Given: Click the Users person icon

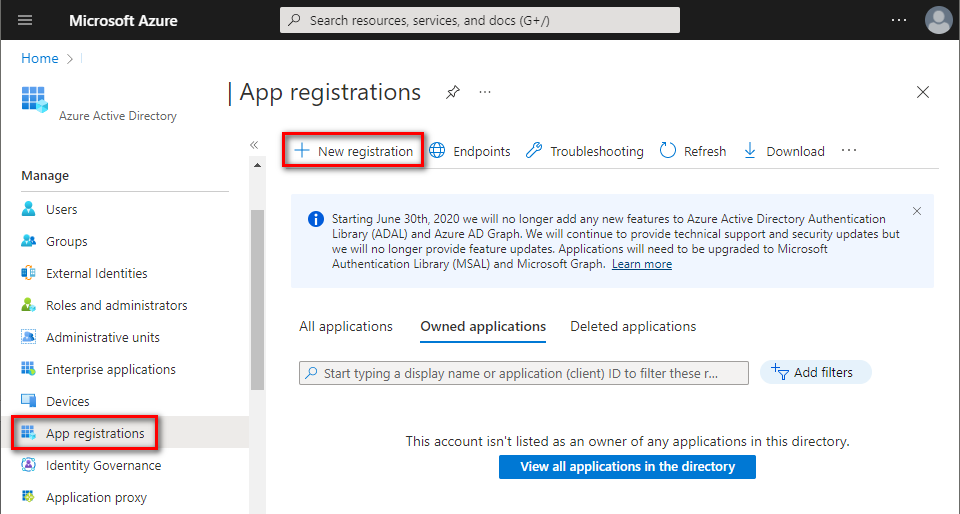Looking at the screenshot, I should pyautogui.click(x=28, y=209).
